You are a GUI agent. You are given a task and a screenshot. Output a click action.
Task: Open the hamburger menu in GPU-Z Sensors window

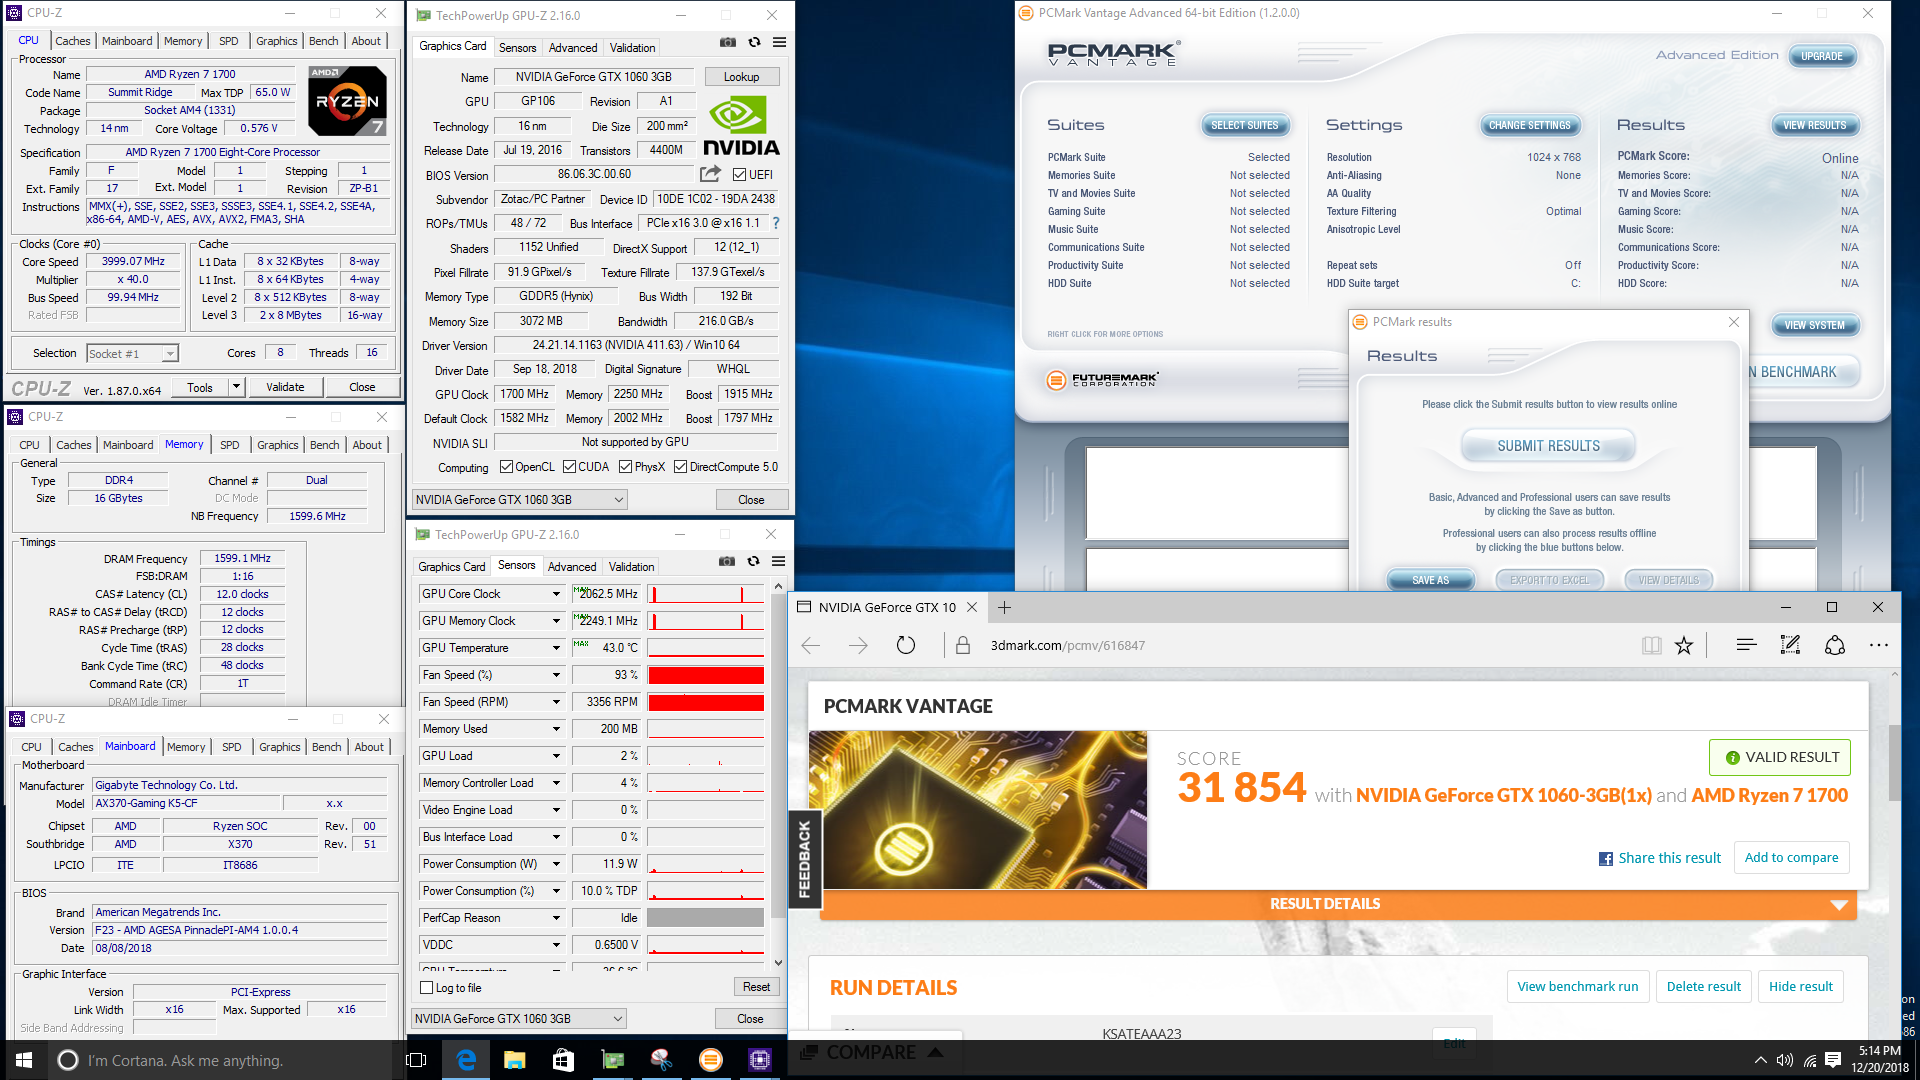click(779, 561)
